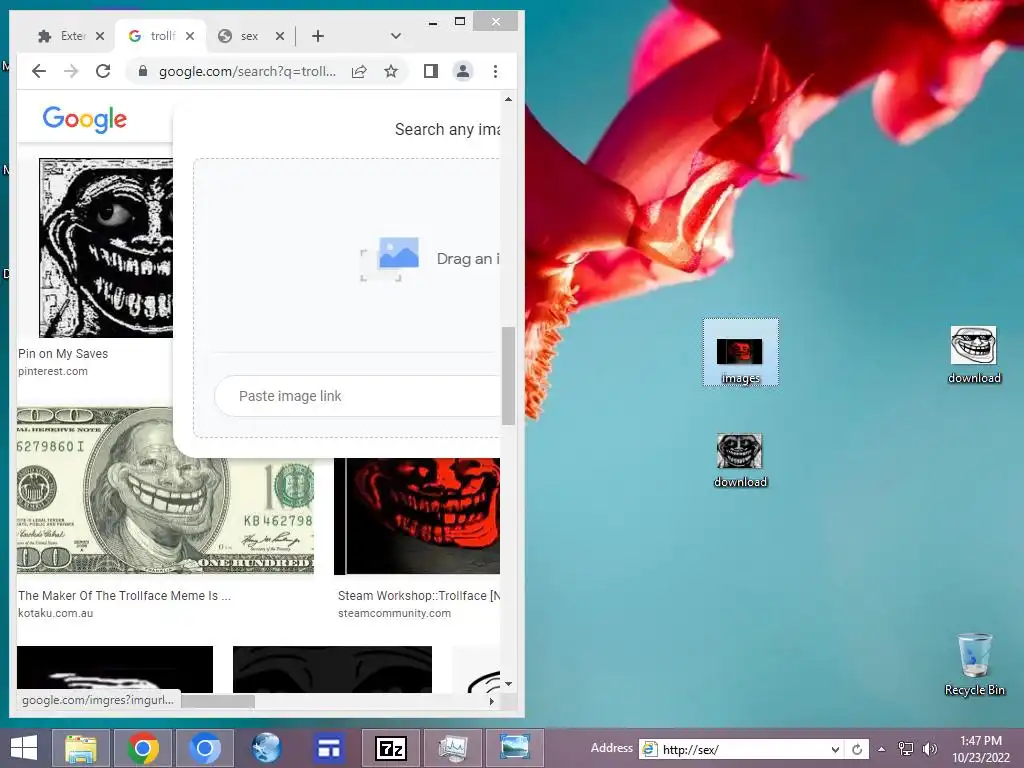Select the dark trollface download icon
Image resolution: width=1024 pixels, height=768 pixels.
point(740,460)
